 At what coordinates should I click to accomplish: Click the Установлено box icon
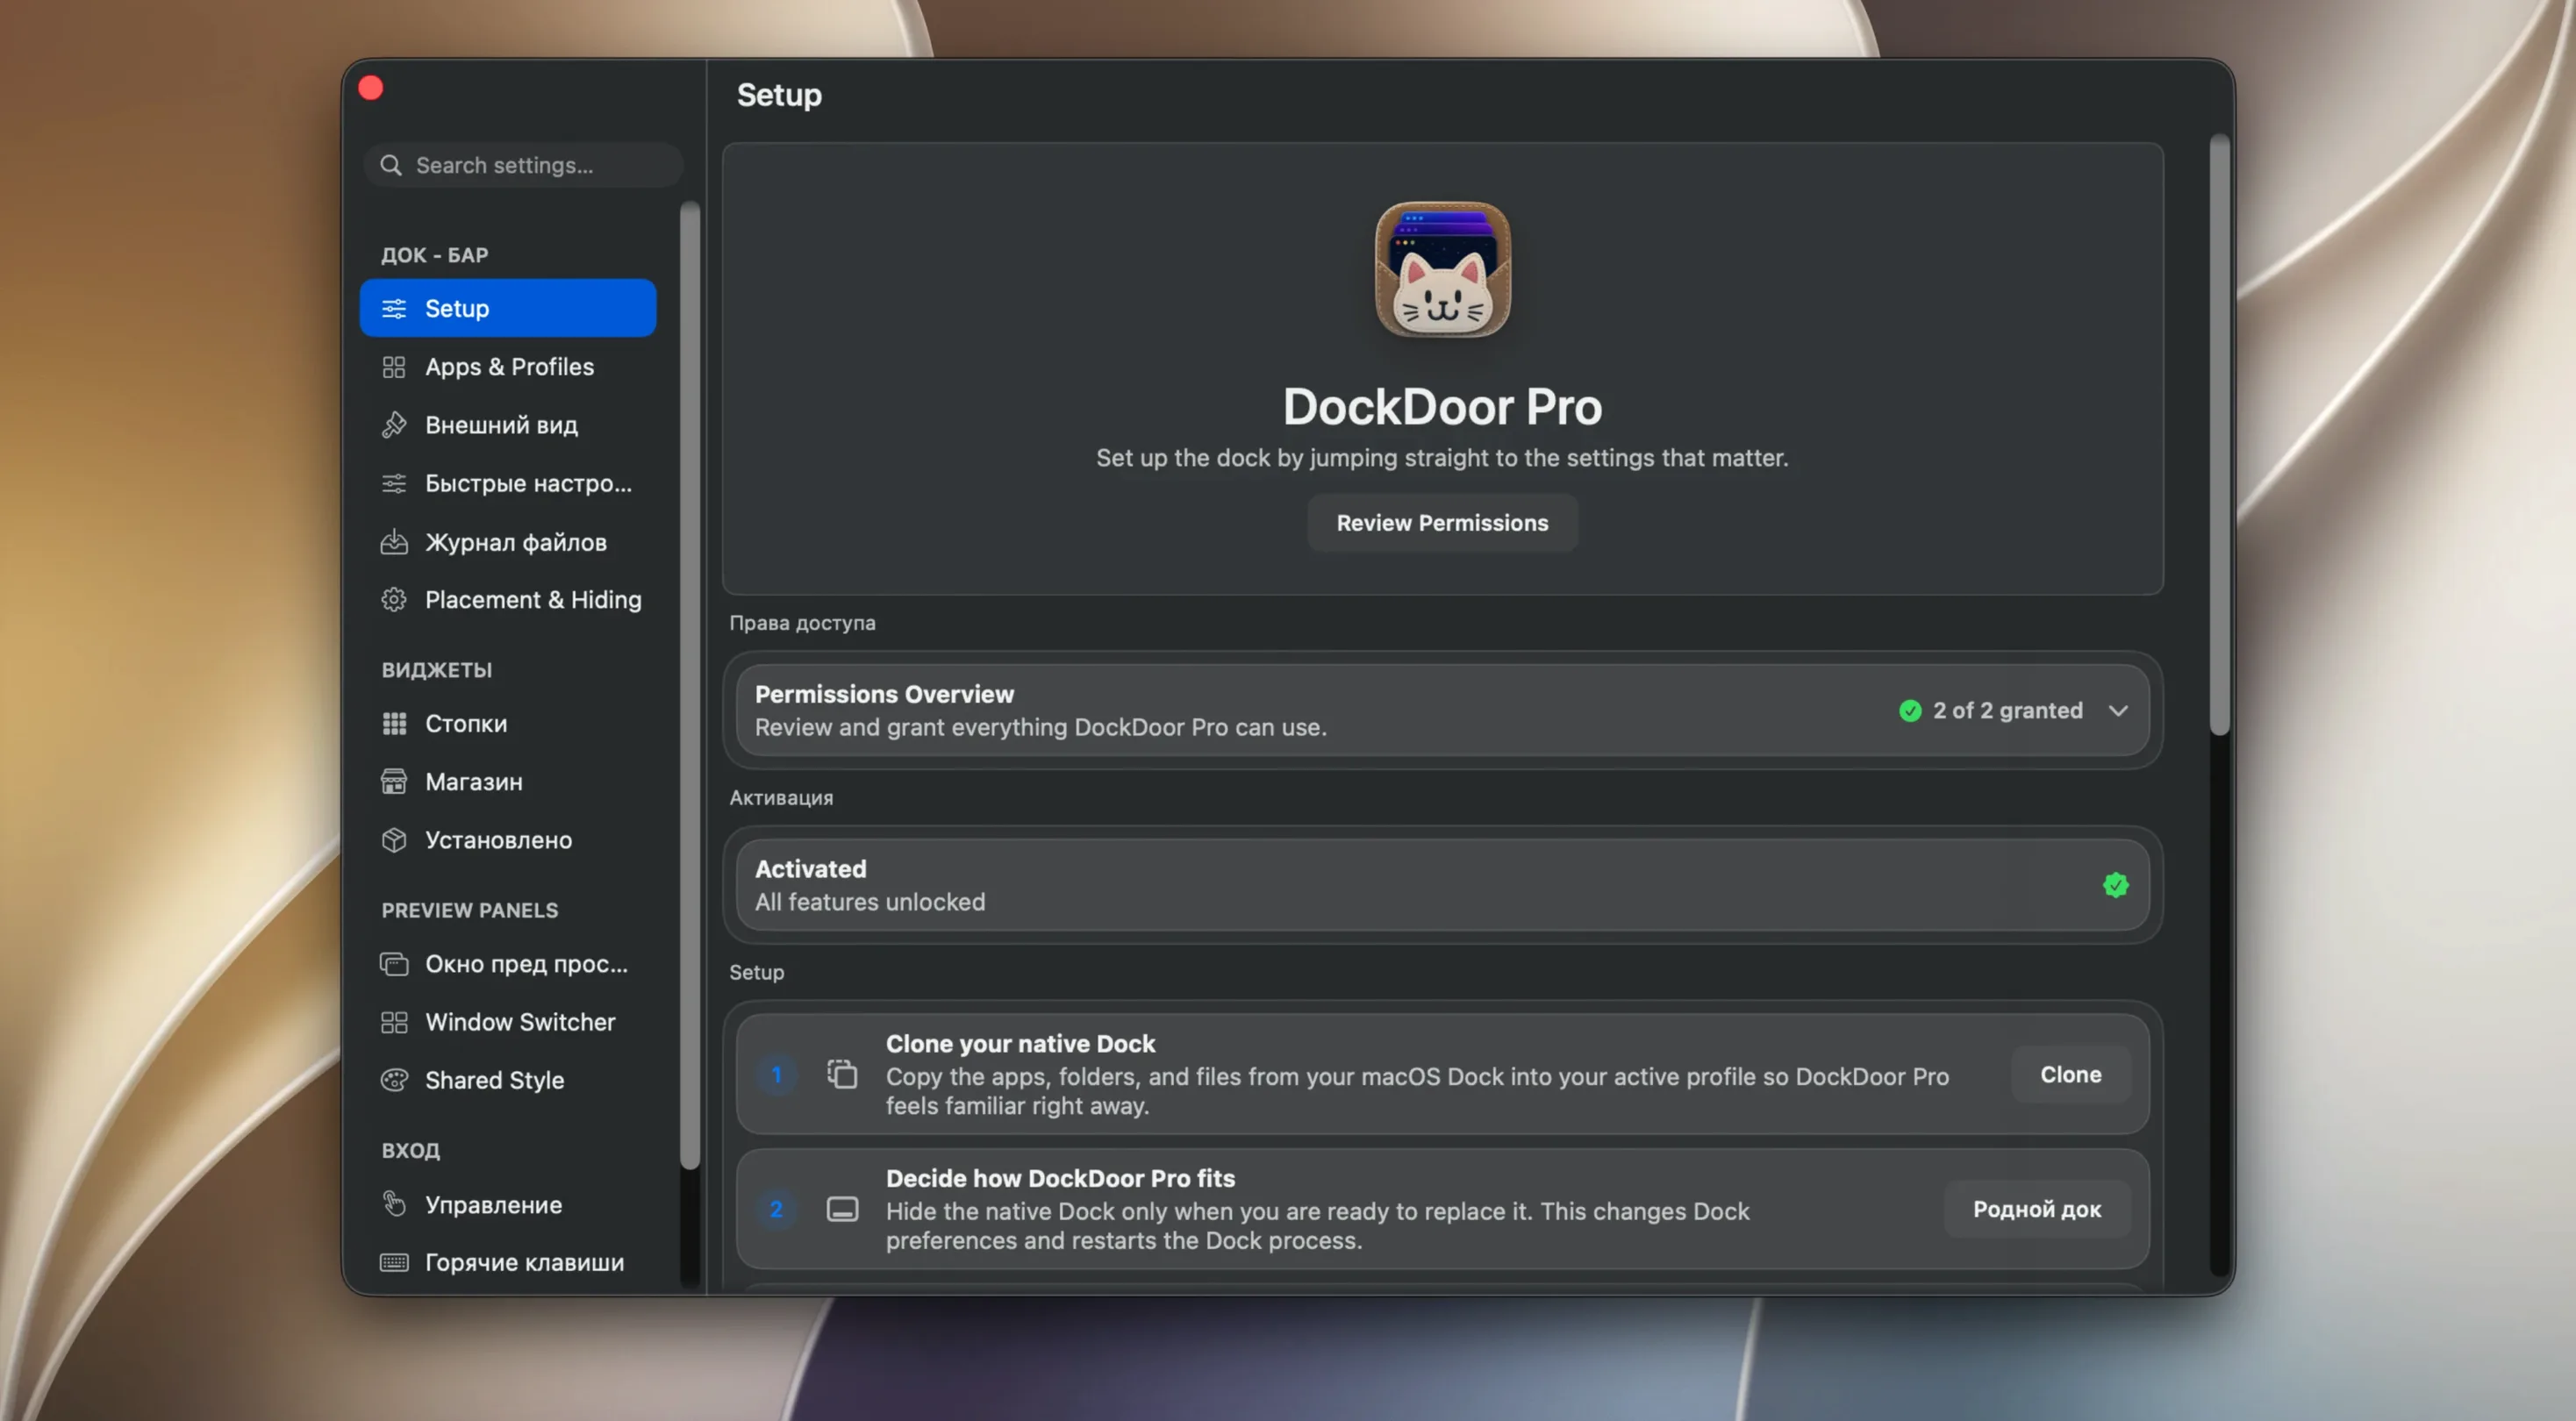pyautogui.click(x=394, y=840)
